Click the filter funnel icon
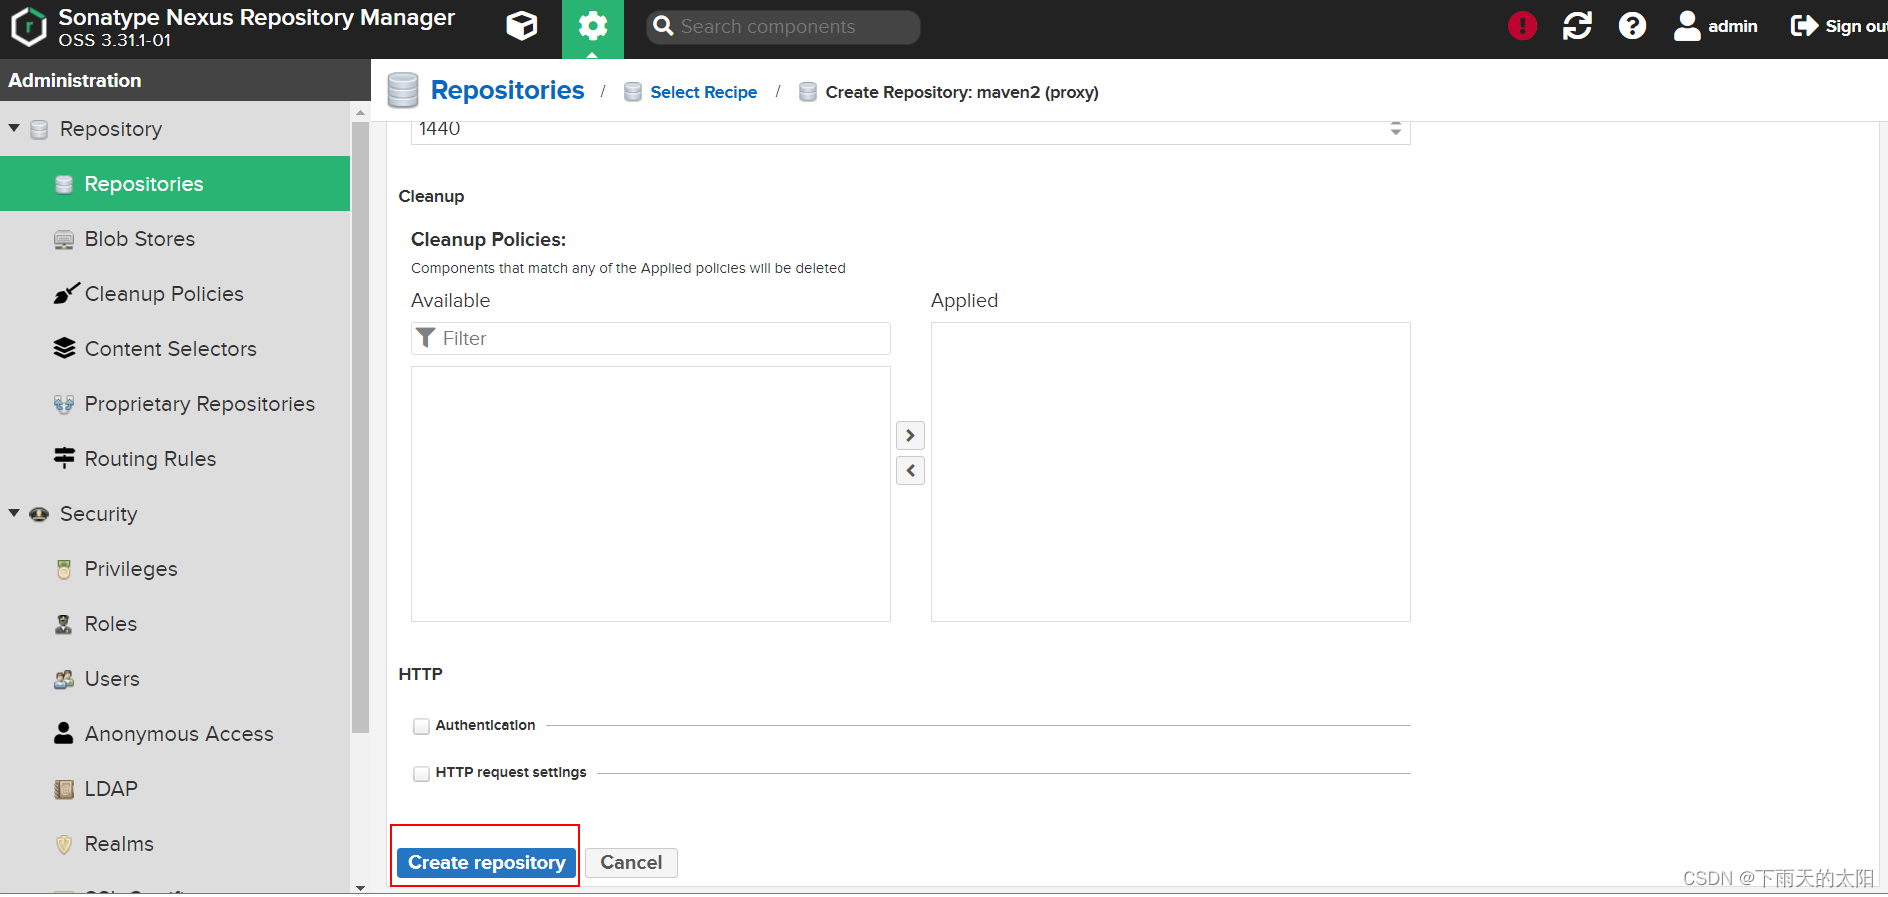1888x897 pixels. 426,338
